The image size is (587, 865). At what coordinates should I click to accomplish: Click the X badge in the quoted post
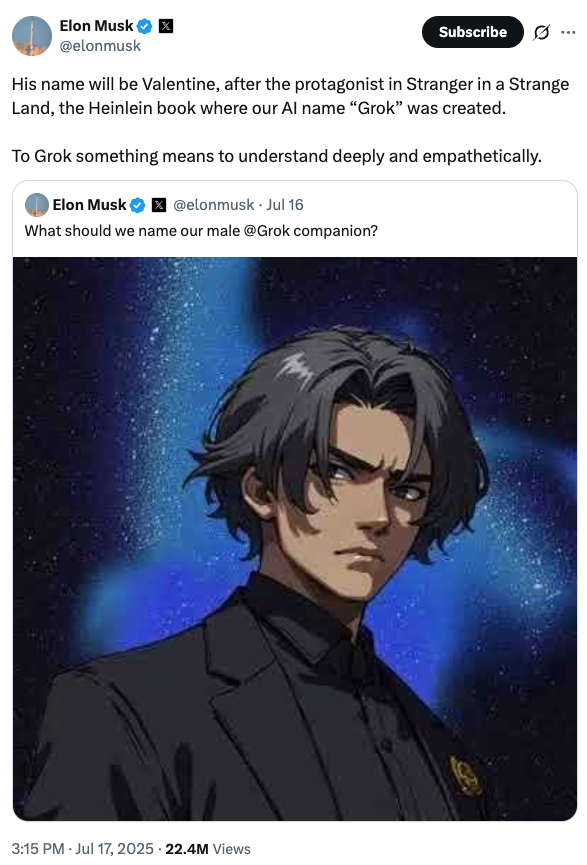coord(159,205)
